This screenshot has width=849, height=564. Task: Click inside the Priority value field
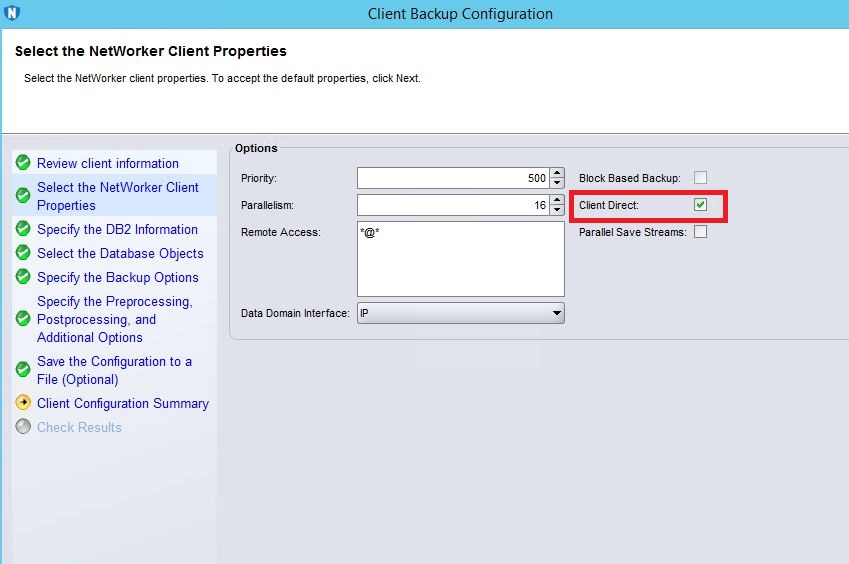click(454, 178)
